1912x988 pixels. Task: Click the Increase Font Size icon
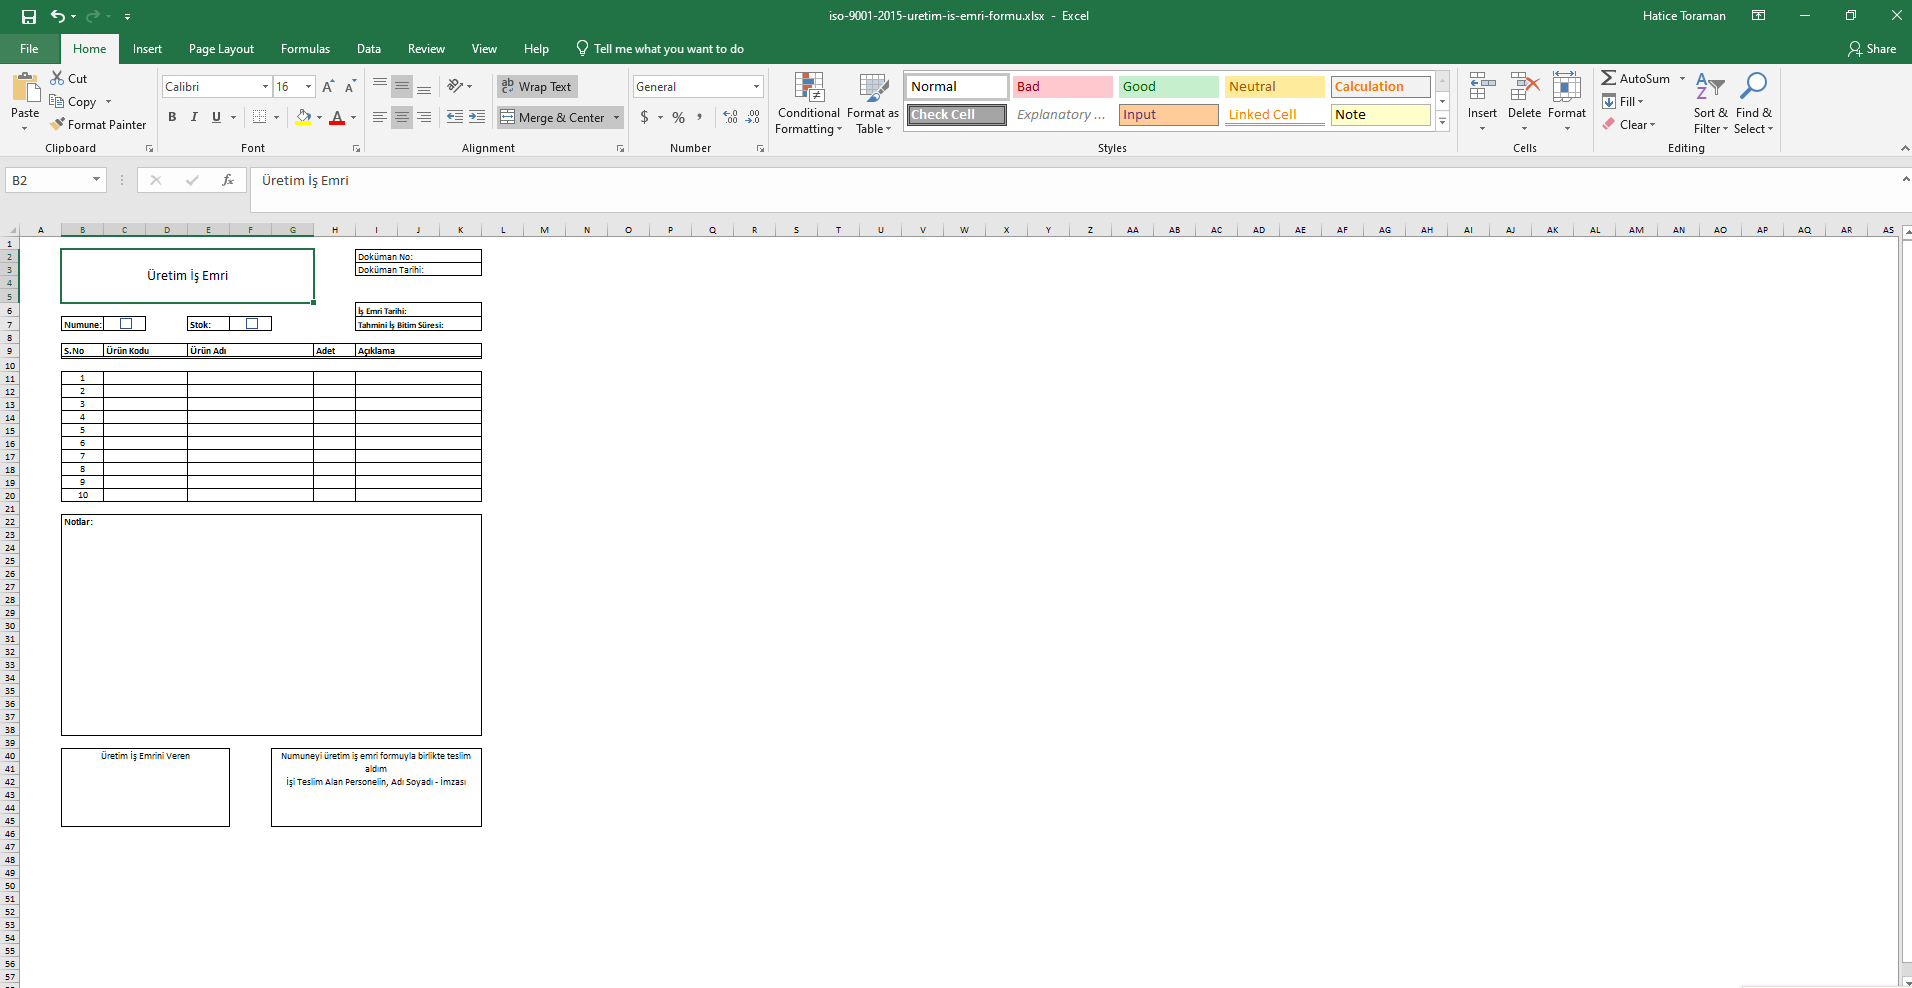pyautogui.click(x=328, y=87)
